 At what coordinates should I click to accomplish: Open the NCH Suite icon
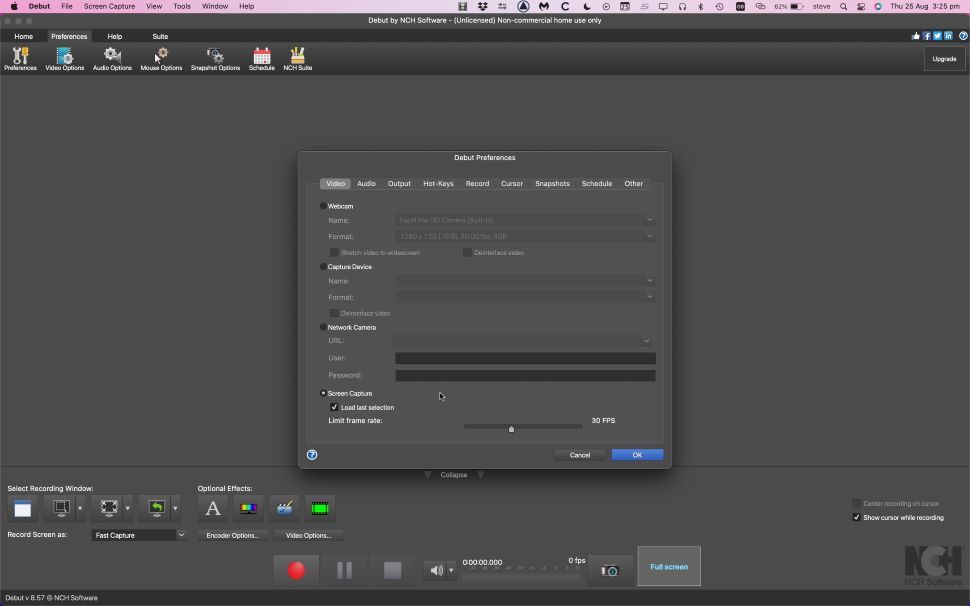click(x=297, y=57)
